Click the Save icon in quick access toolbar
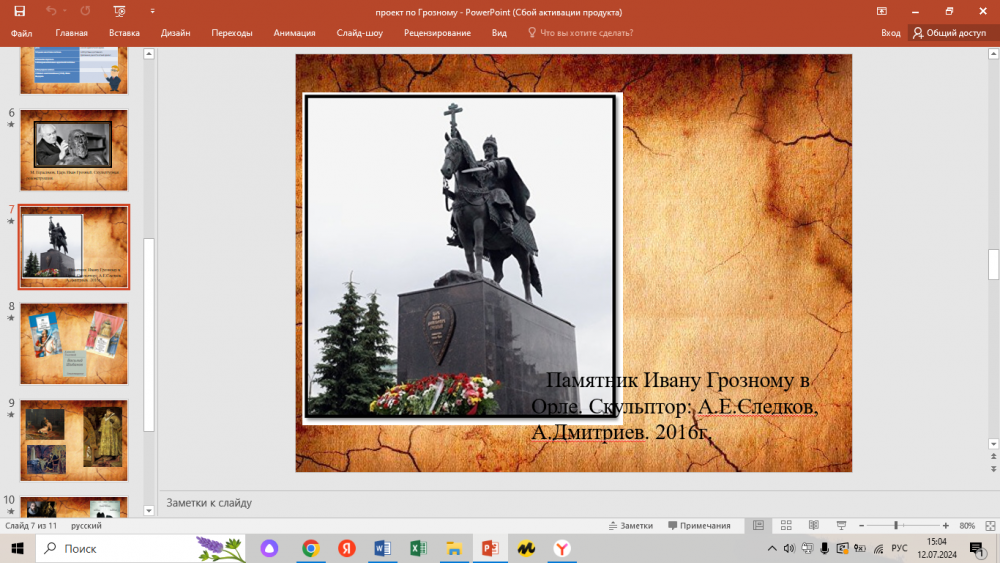The height and width of the screenshot is (563, 1000). coord(21,11)
